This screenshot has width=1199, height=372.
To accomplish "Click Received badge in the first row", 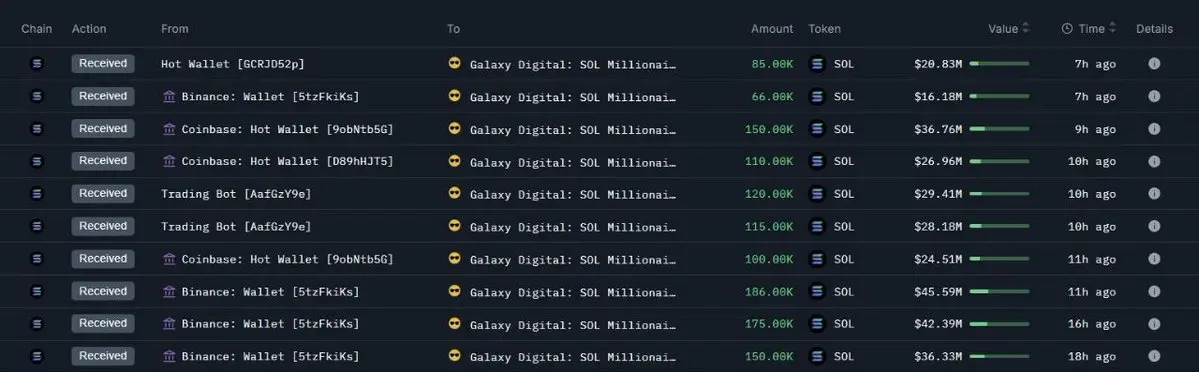I will coord(103,64).
